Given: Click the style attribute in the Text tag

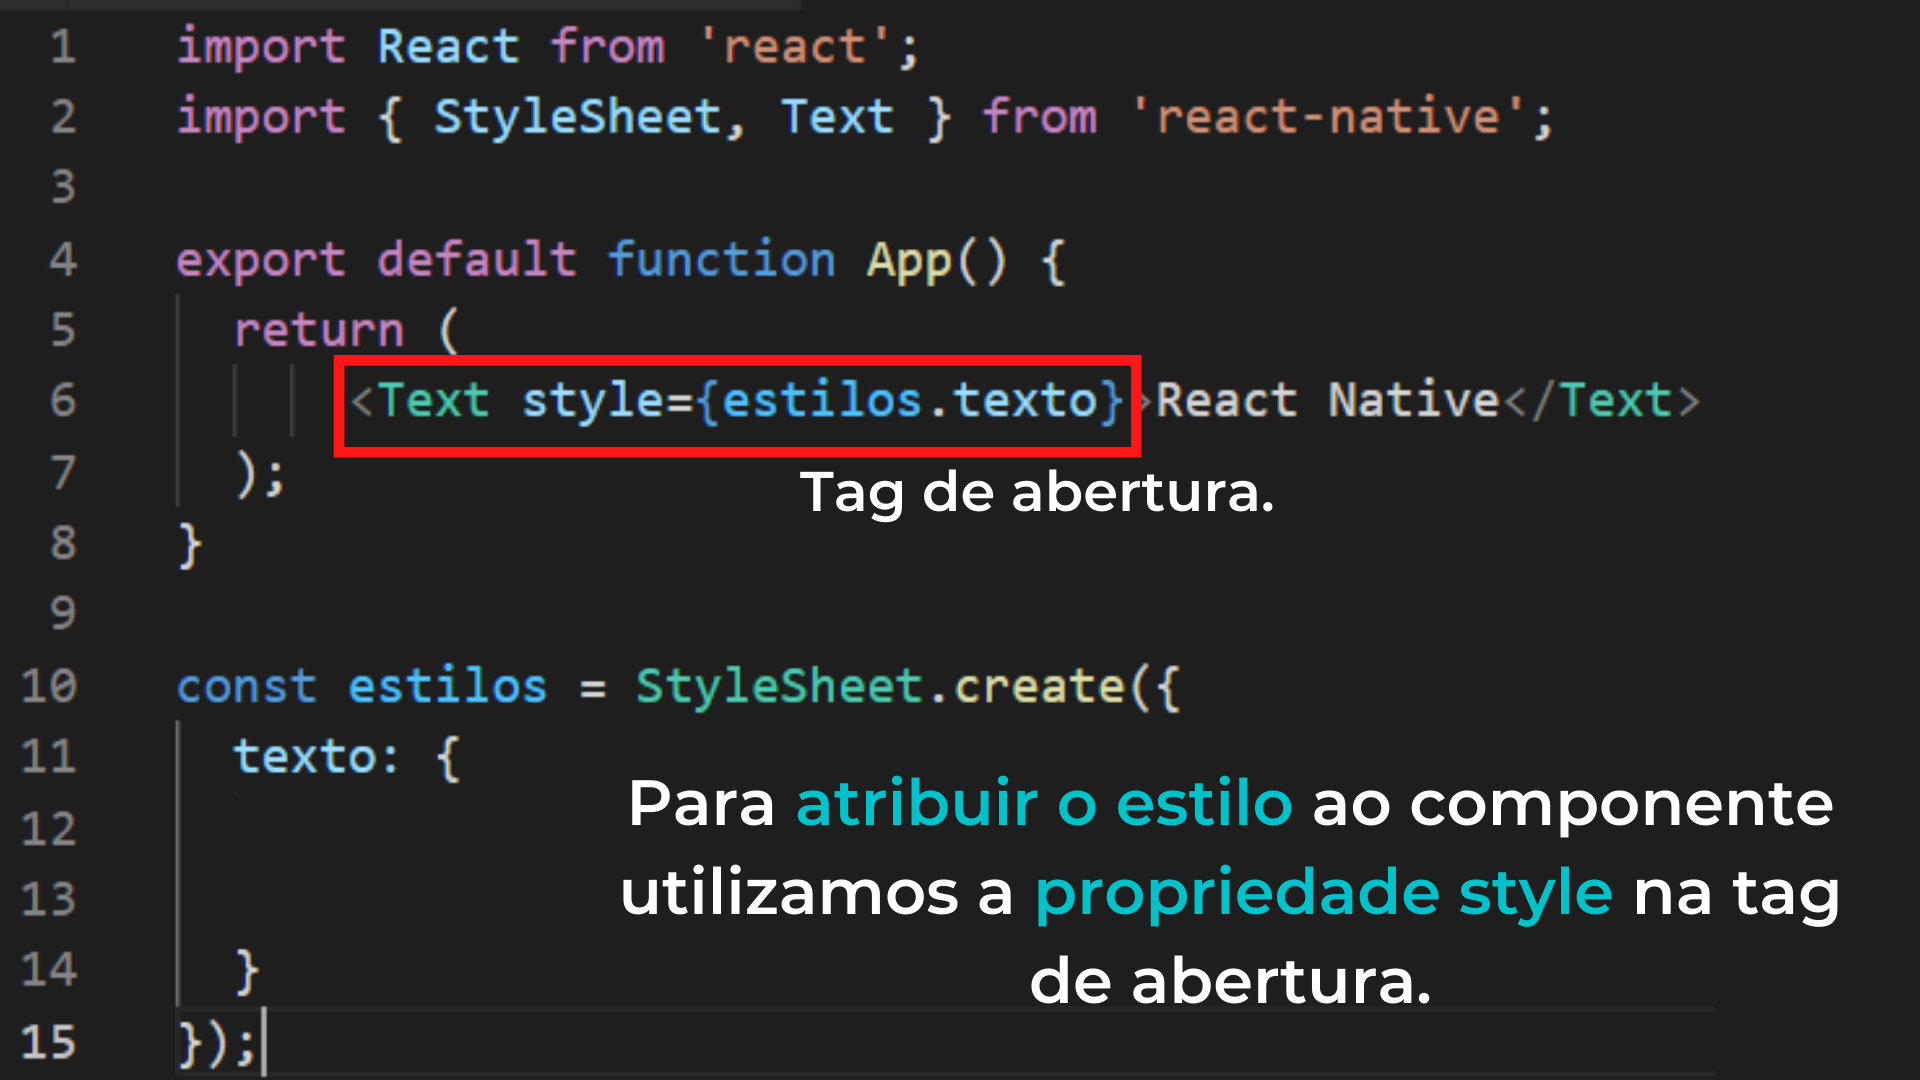Looking at the screenshot, I should 593,400.
